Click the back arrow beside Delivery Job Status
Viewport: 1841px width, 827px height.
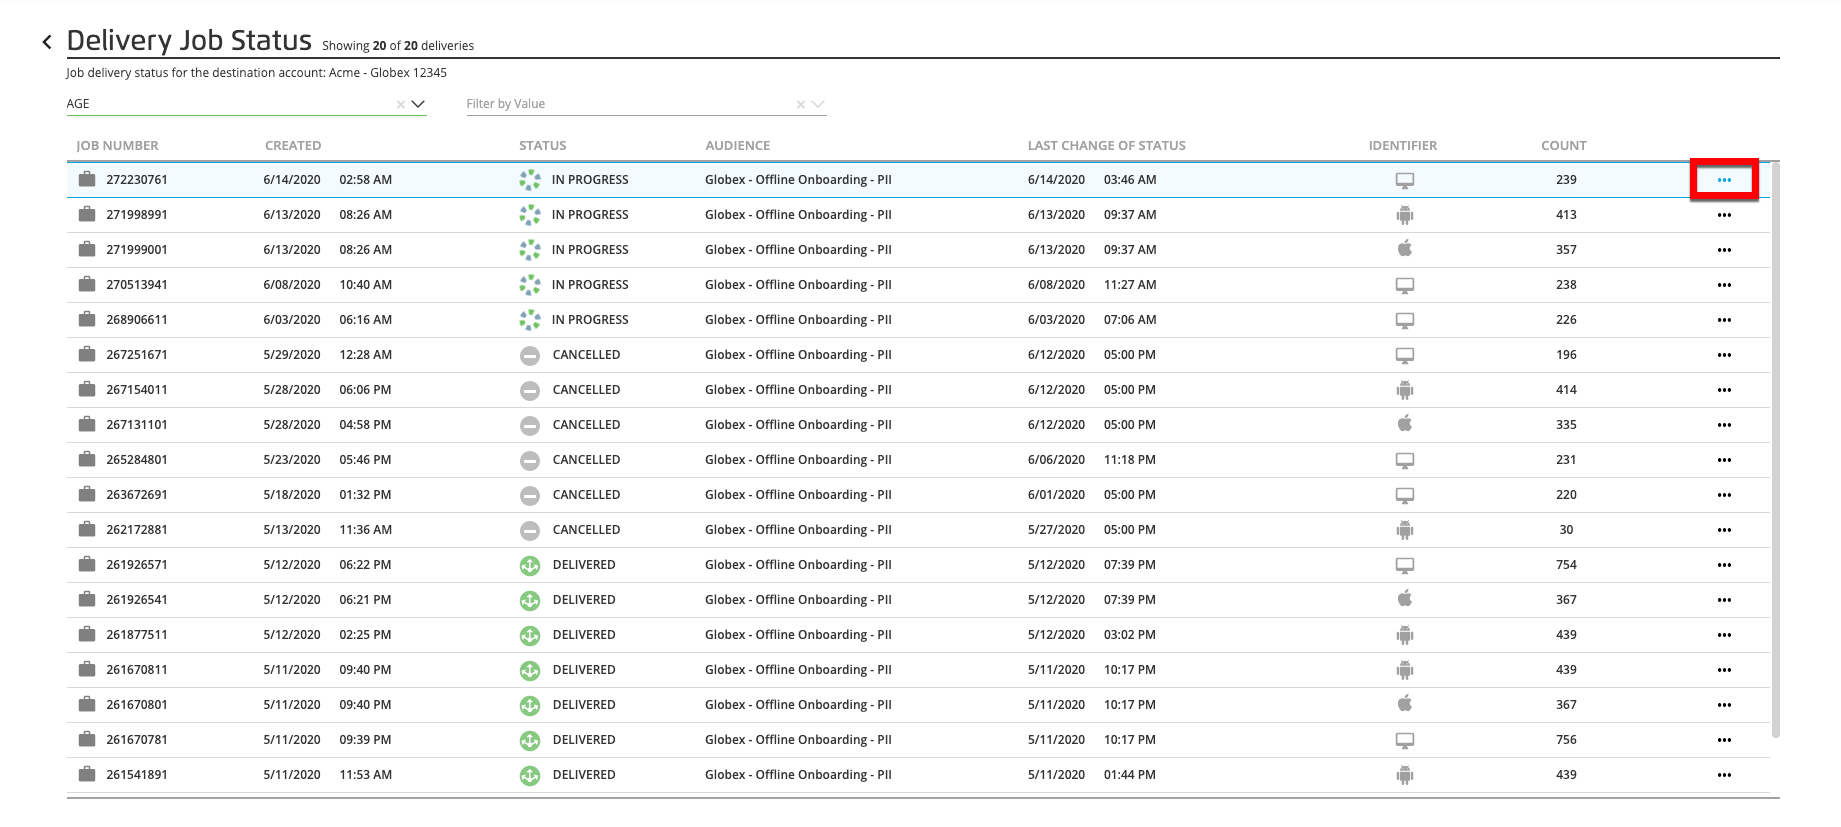coord(47,42)
